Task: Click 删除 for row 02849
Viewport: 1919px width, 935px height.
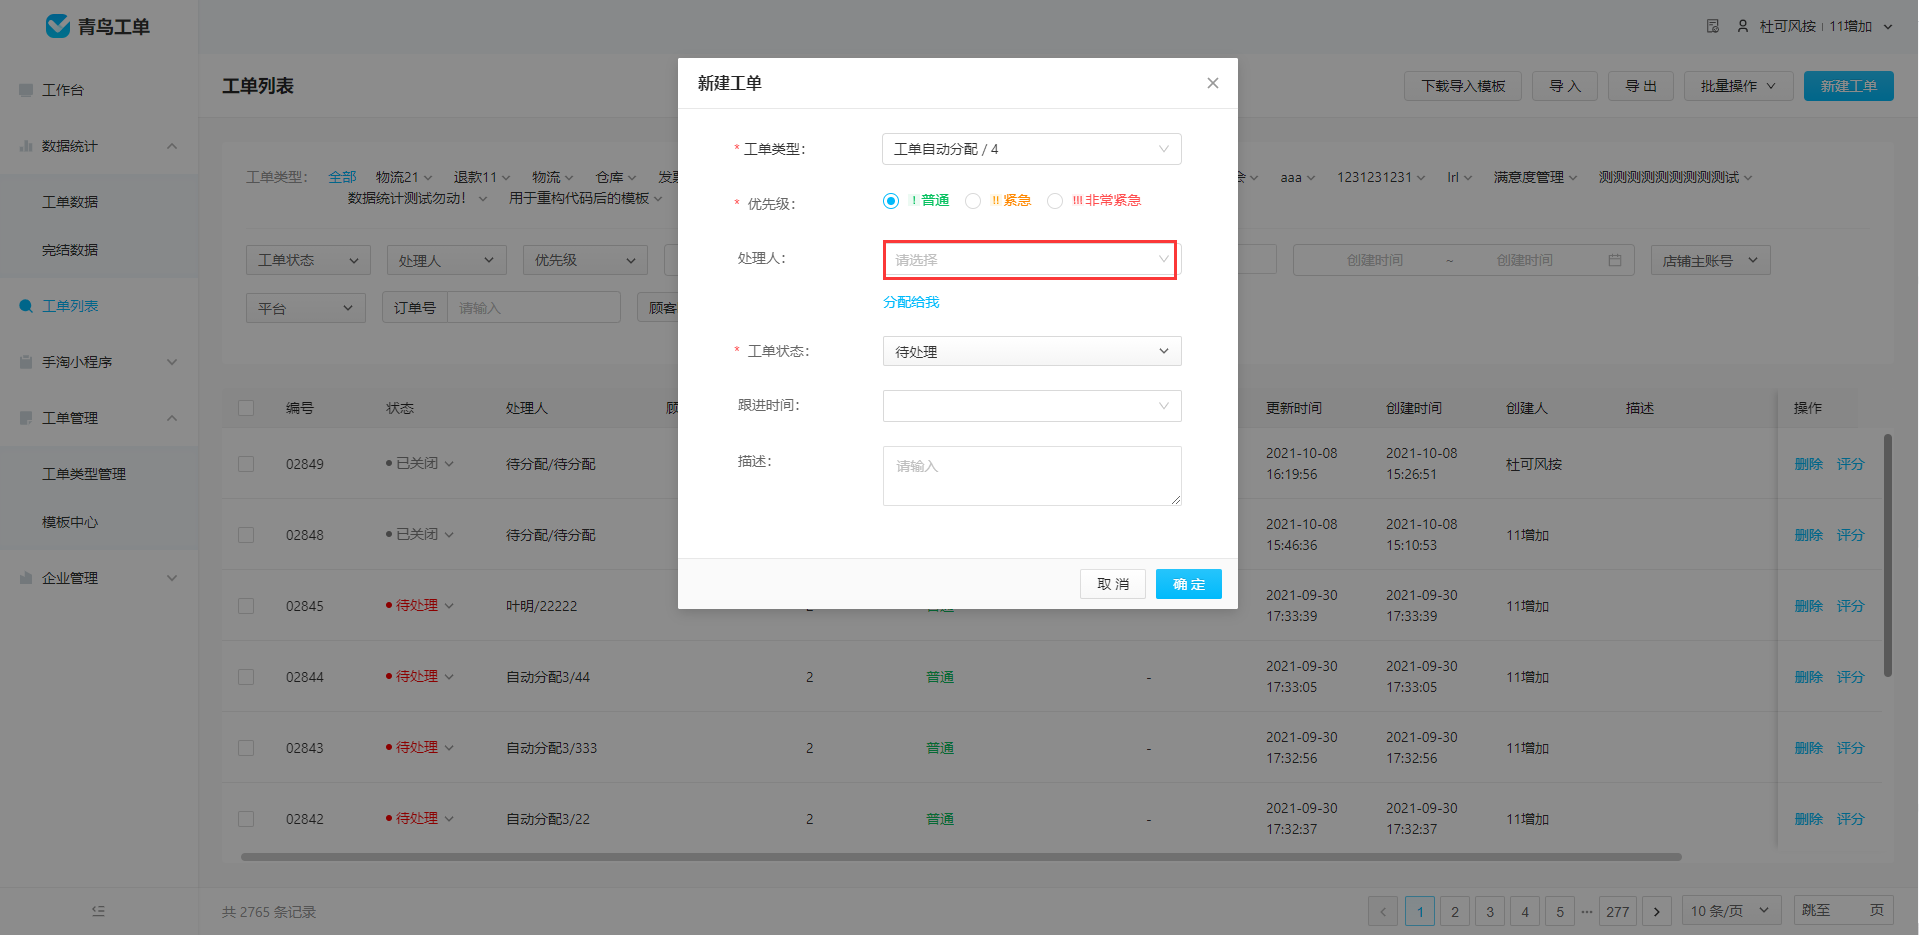Action: pyautogui.click(x=1808, y=464)
